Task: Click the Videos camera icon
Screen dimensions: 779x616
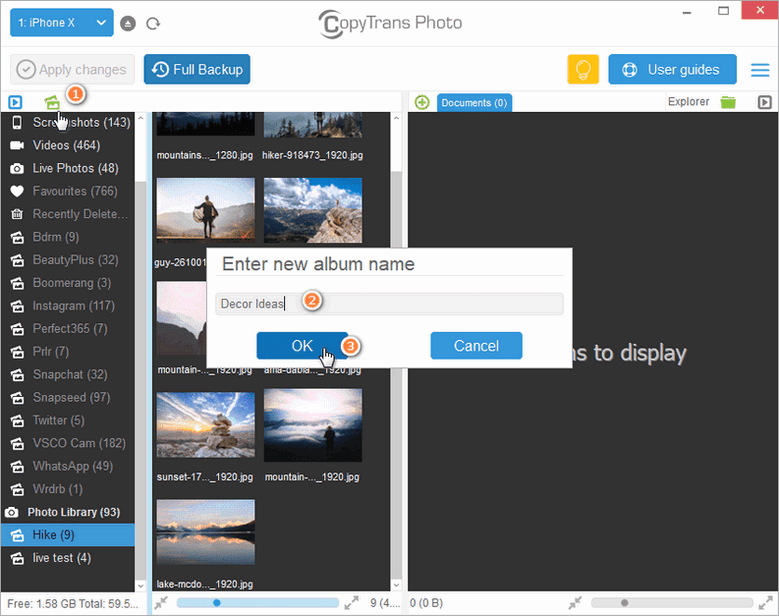Action: point(17,145)
